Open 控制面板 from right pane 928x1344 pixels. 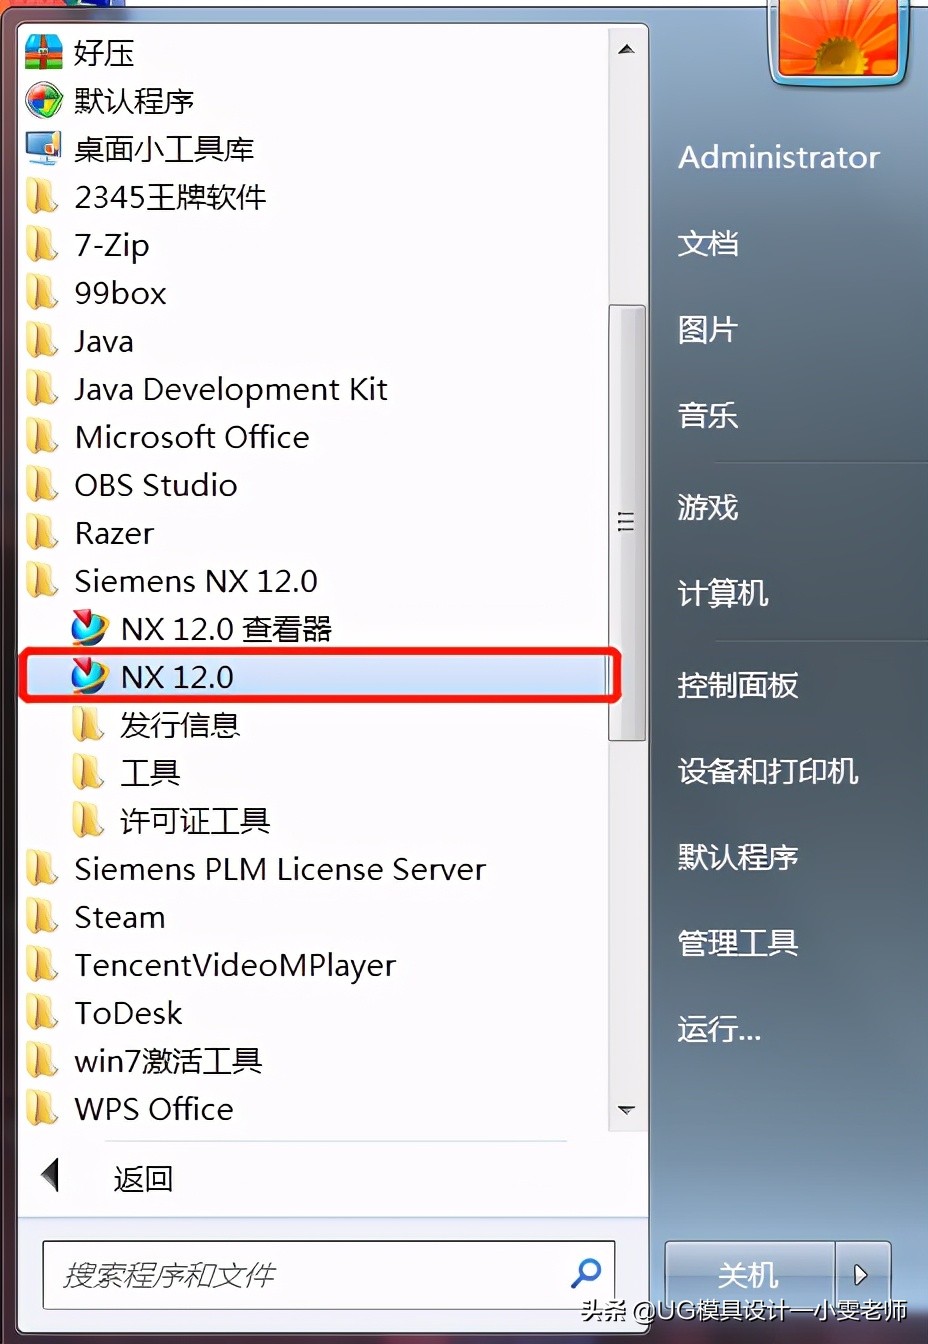(x=738, y=685)
